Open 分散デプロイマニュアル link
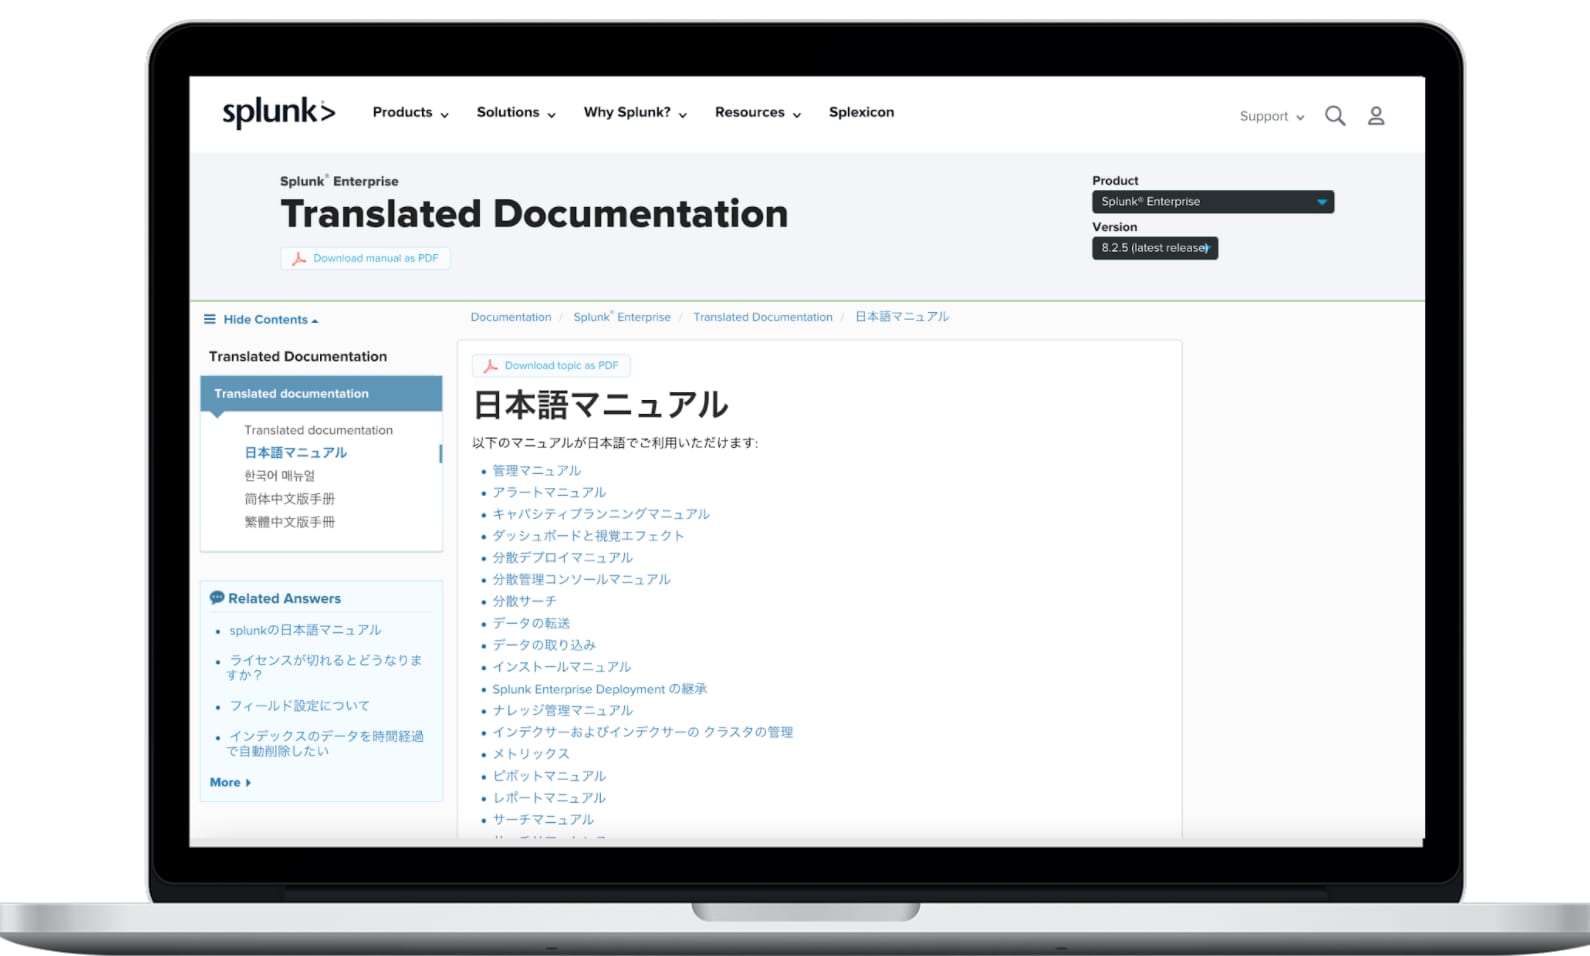 point(562,558)
